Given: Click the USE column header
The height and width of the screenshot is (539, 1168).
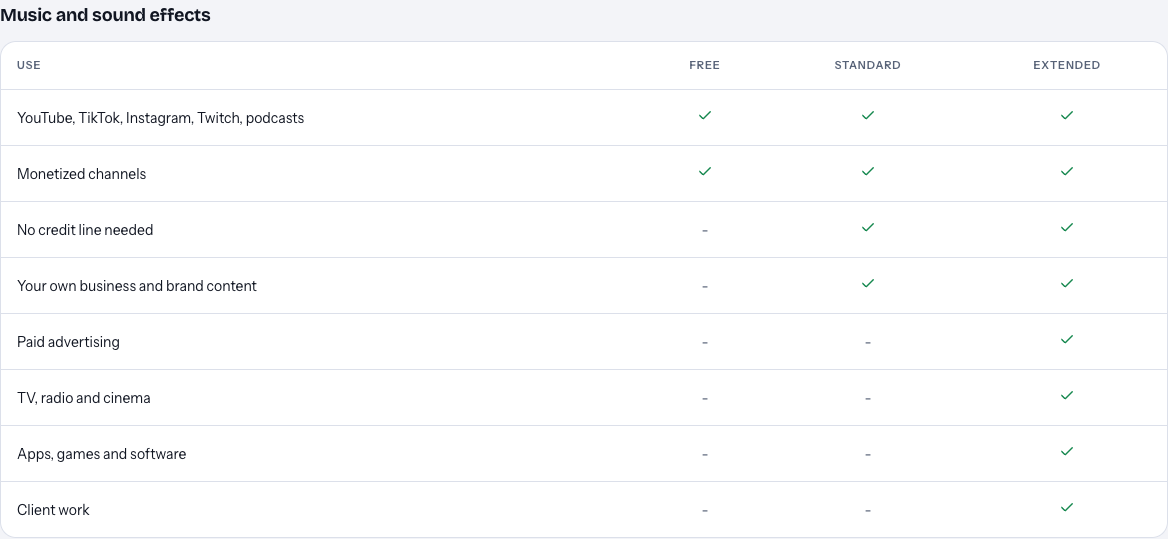Looking at the screenshot, I should point(29,66).
